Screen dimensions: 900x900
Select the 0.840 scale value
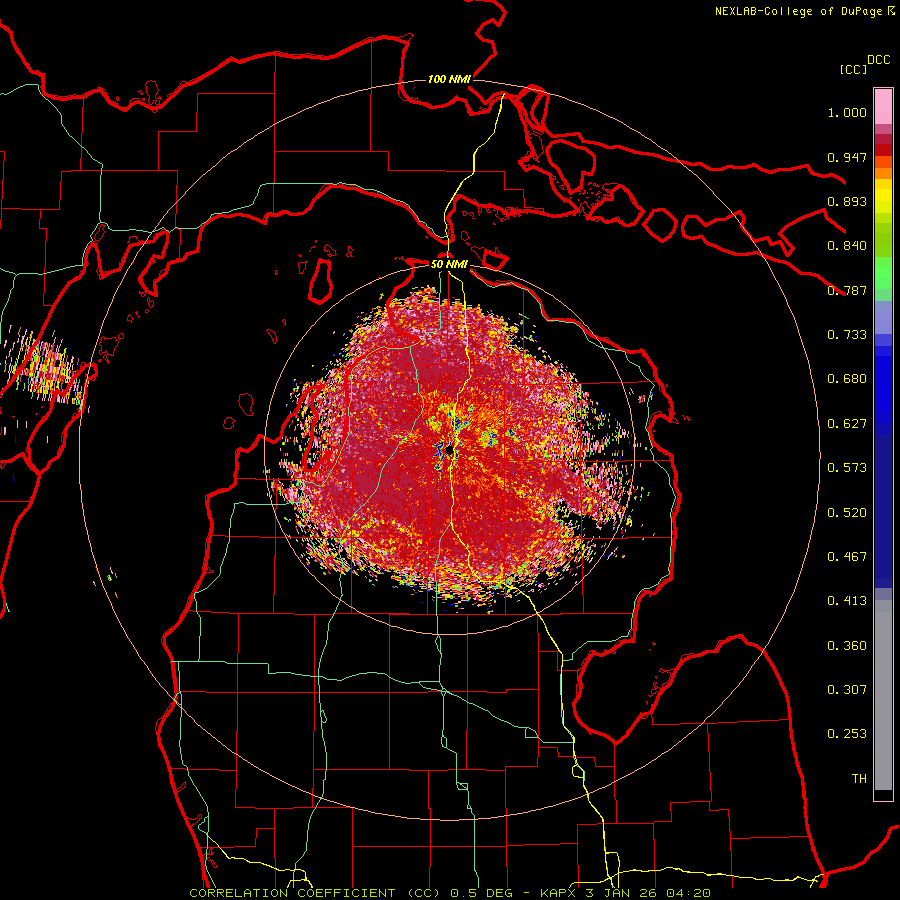[847, 246]
